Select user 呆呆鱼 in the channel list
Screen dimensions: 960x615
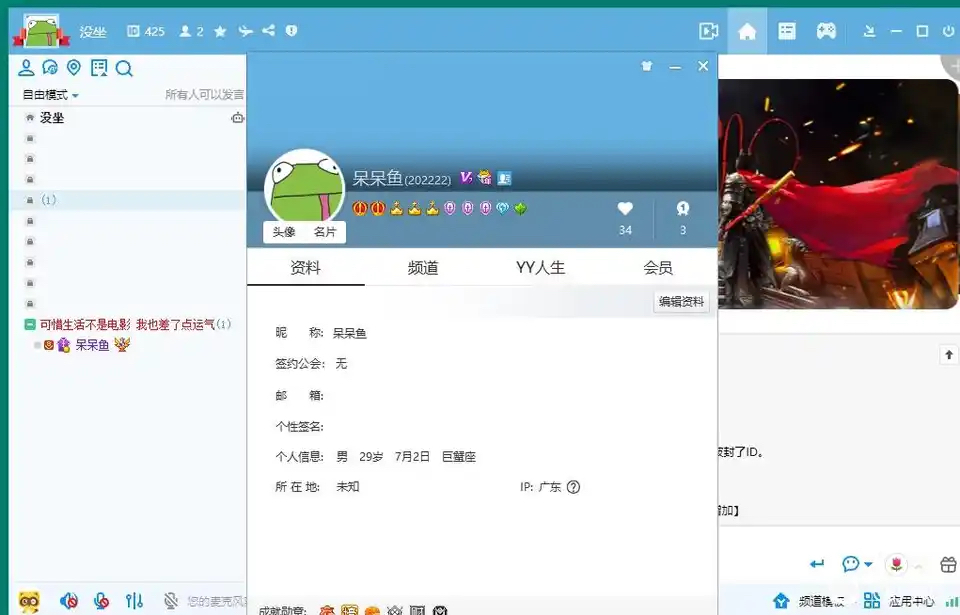point(92,345)
